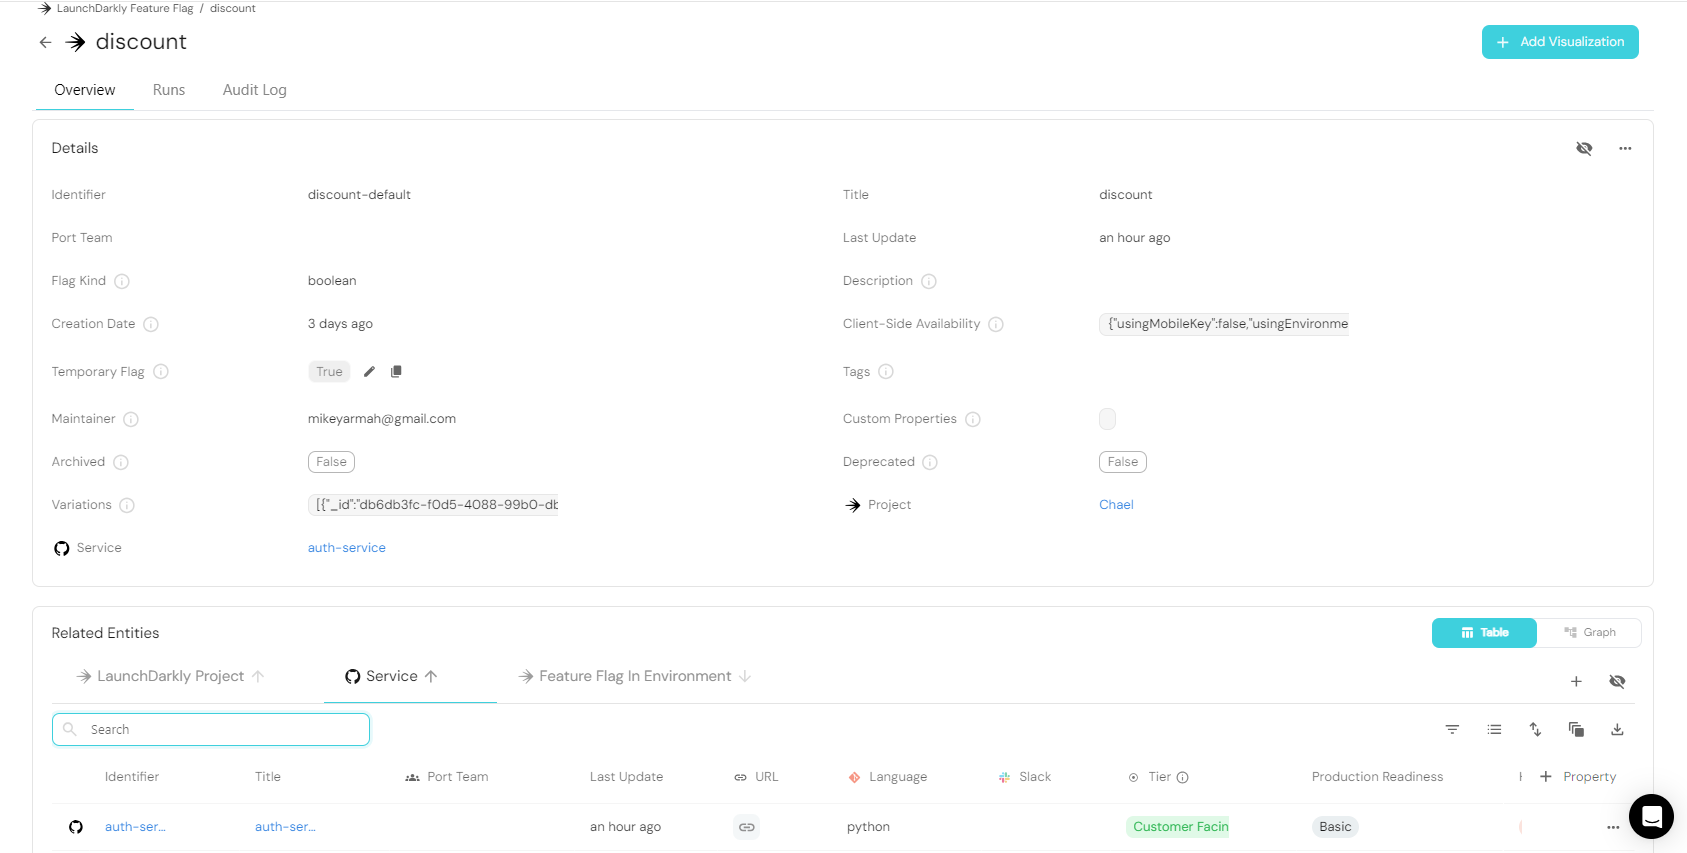Expand the Client-Side Availability JSON value
The image size is (1687, 853).
(x=1224, y=324)
